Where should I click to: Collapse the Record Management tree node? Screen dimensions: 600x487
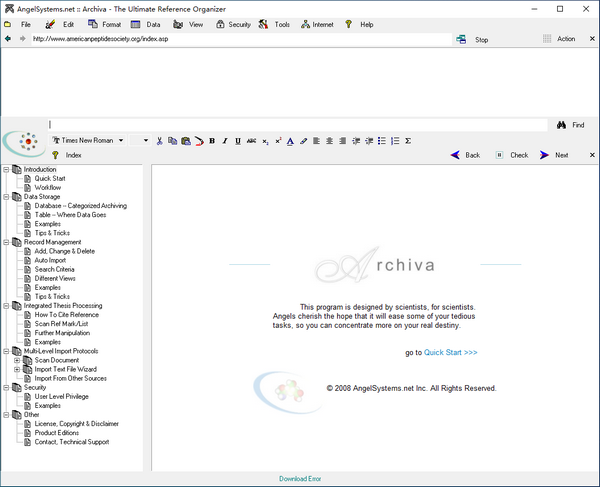coord(6,242)
